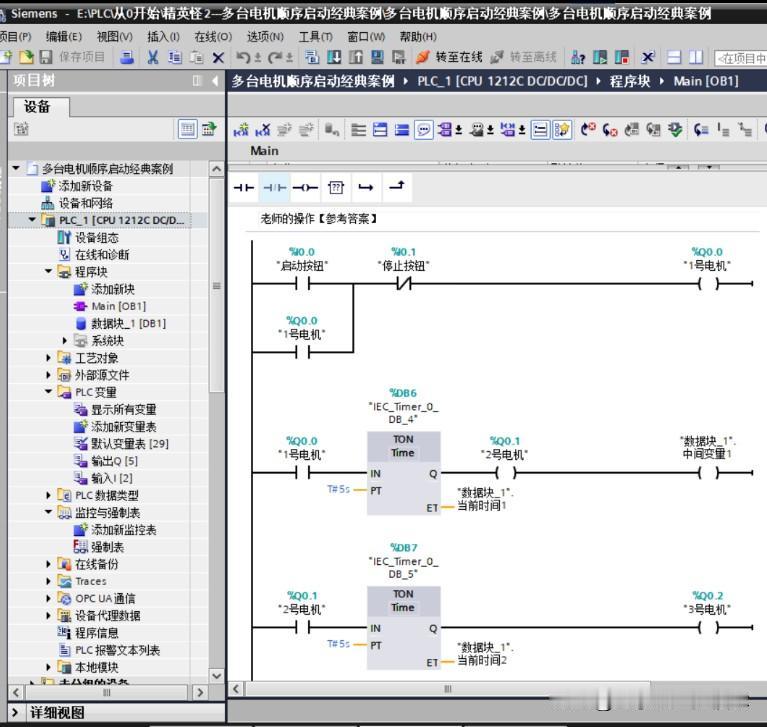This screenshot has width=767, height=727.
Task: Click the upload from device icon
Action: tap(356, 57)
